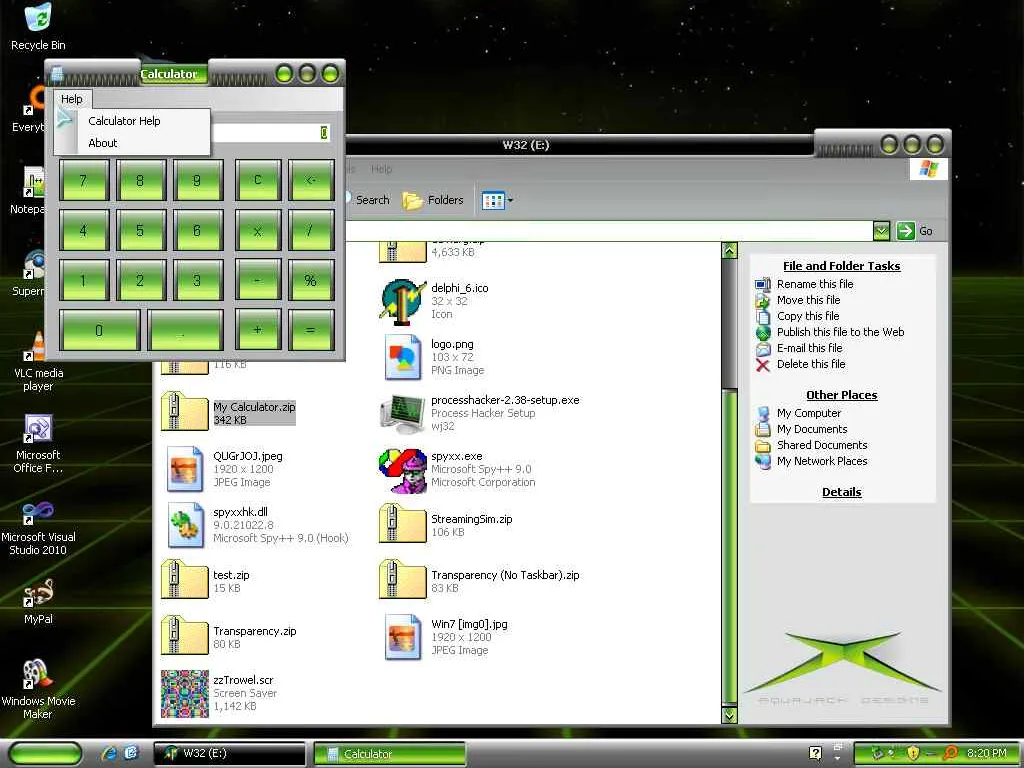Select the QUGrJOJ.jpeg file icon
This screenshot has height=768, width=1024.
pos(184,468)
